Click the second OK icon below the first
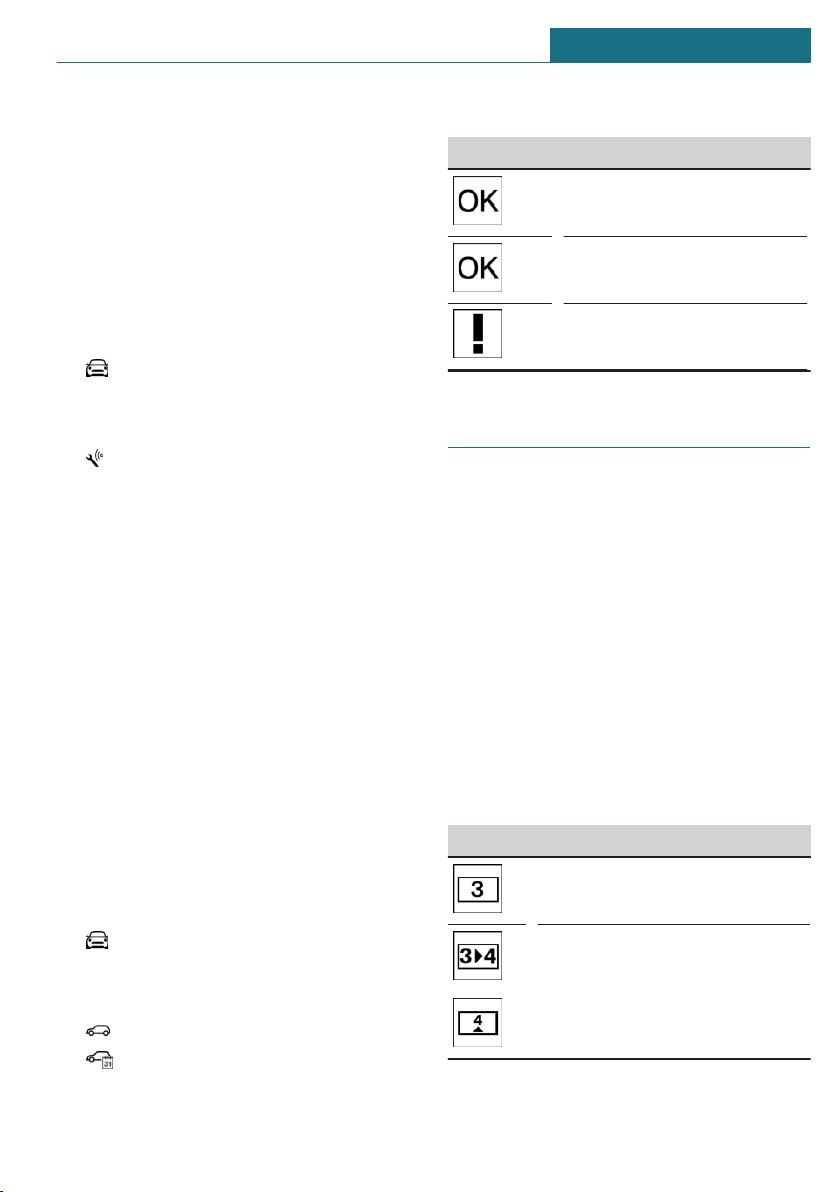This screenshot has width=840, height=1192. [x=477, y=269]
